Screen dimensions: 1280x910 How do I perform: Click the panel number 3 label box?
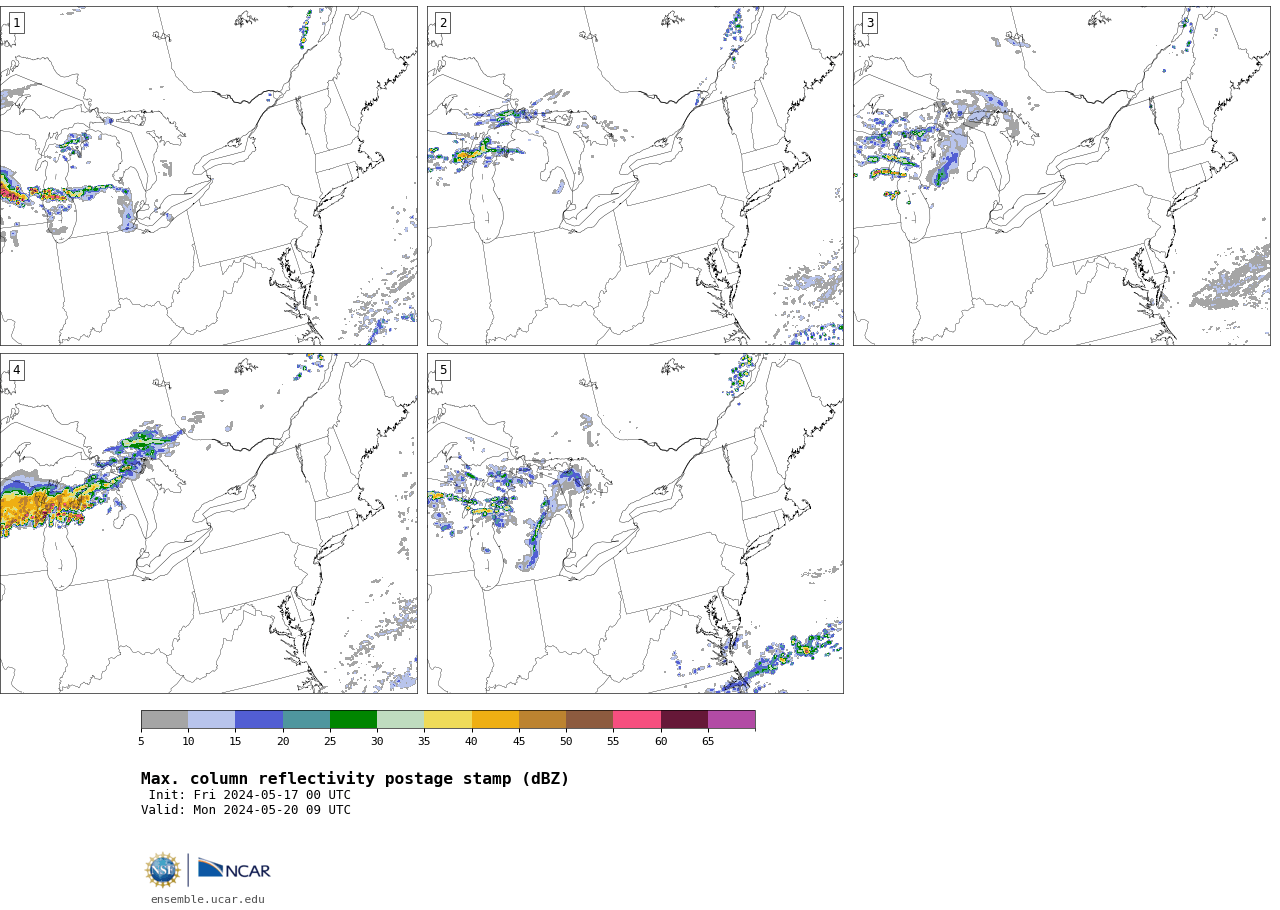coord(869,23)
